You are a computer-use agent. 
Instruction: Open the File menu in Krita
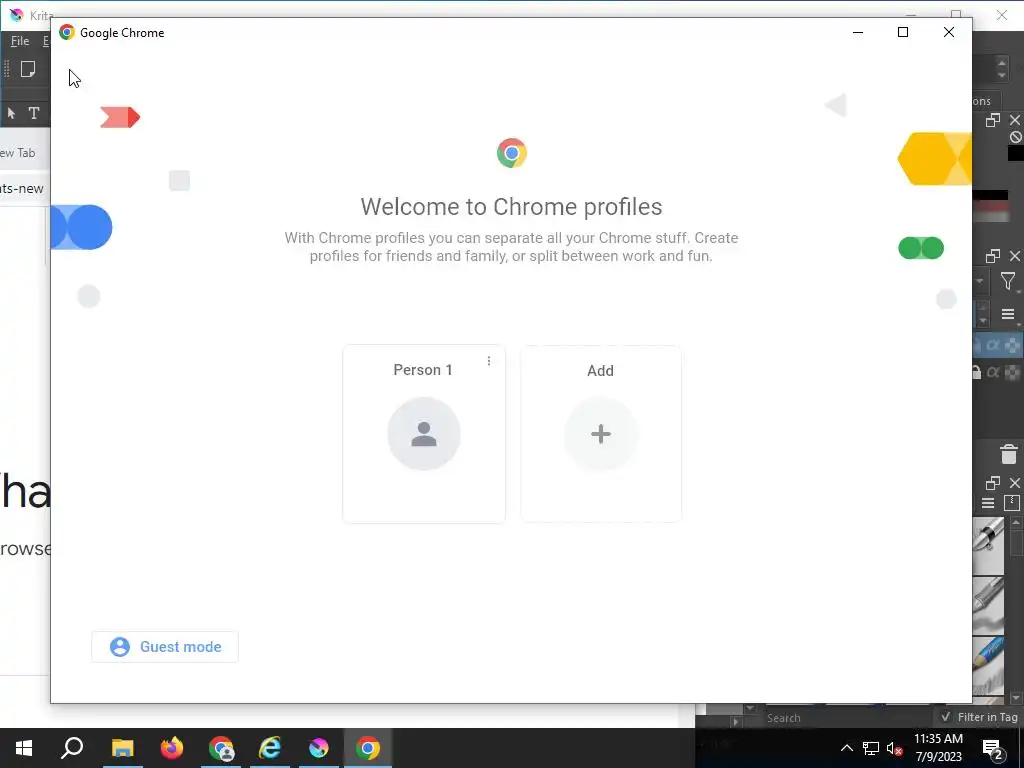click(x=20, y=41)
